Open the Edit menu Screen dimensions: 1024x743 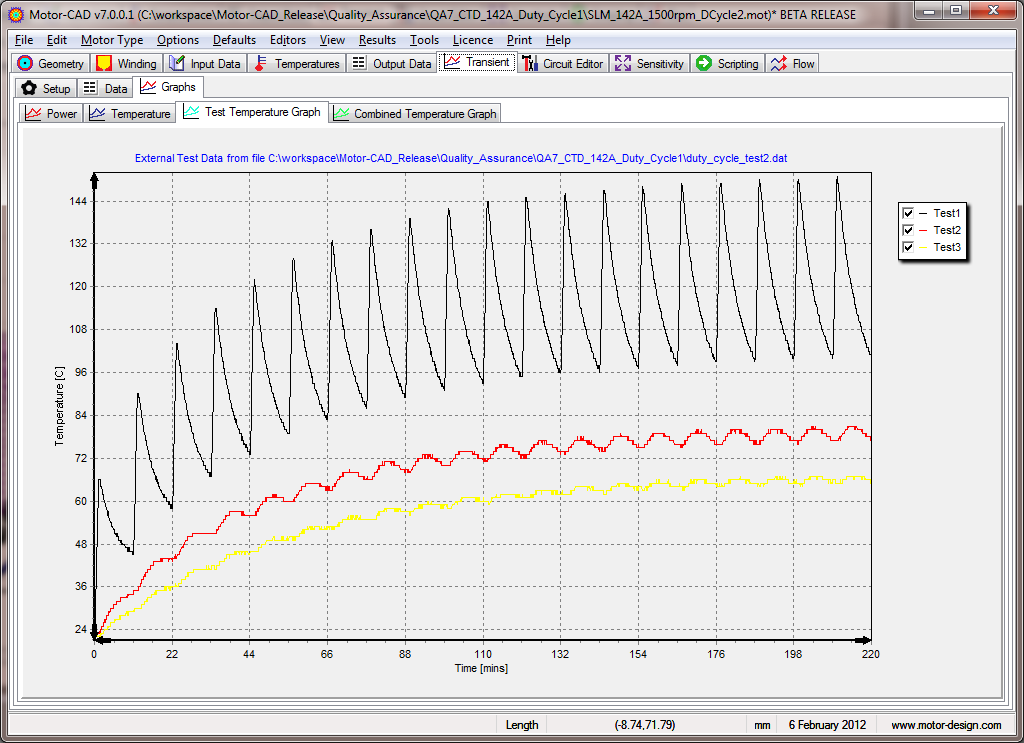57,40
